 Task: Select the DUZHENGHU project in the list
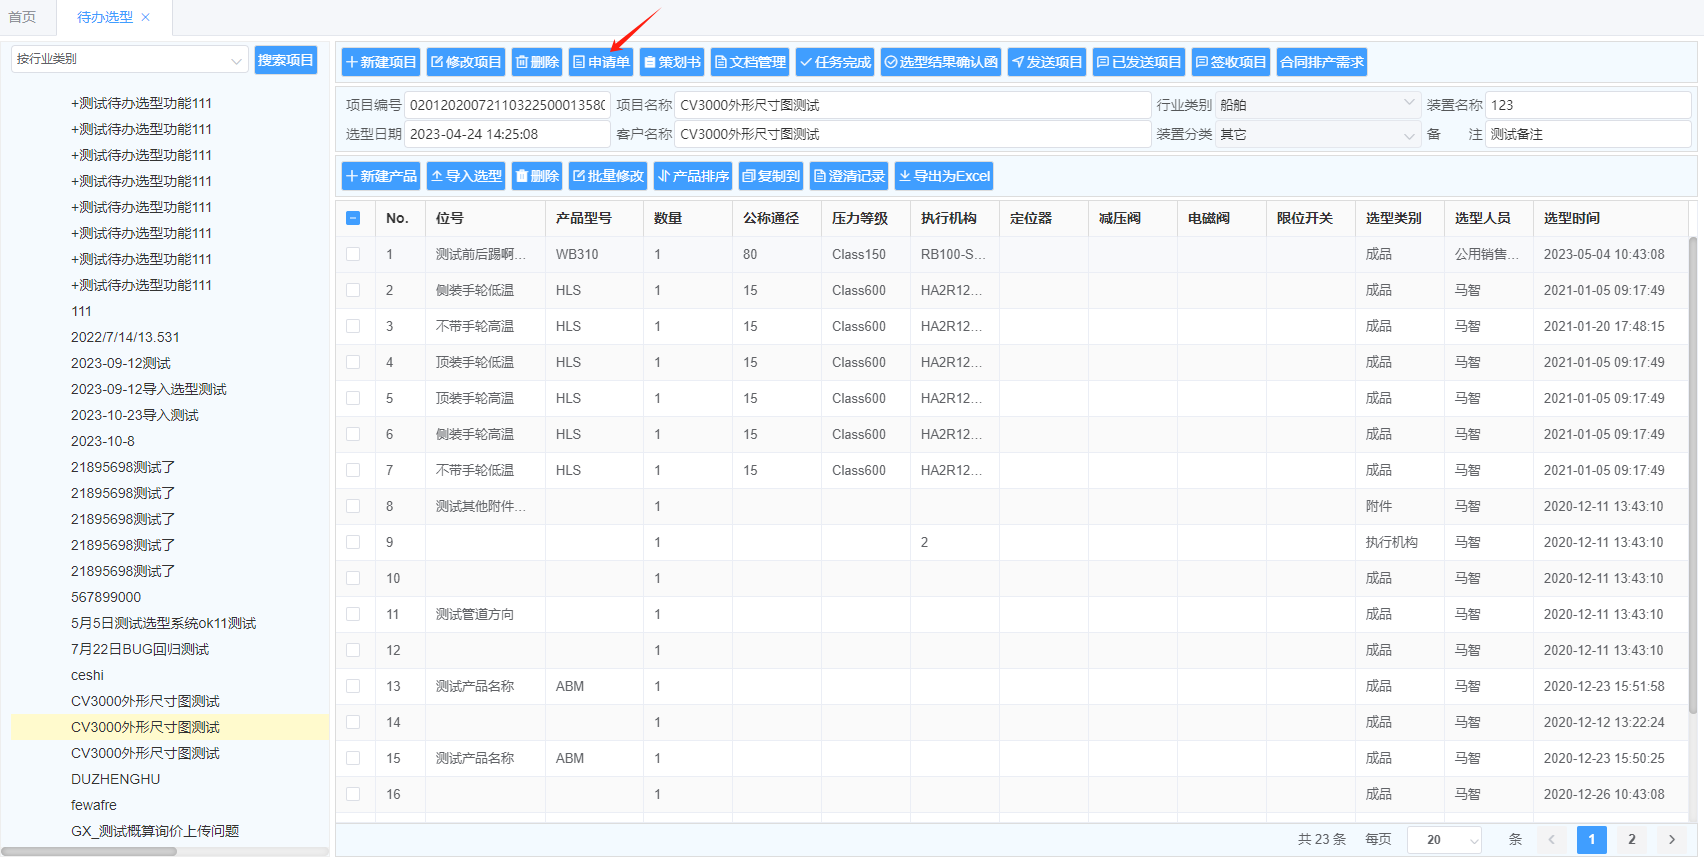coord(115,779)
